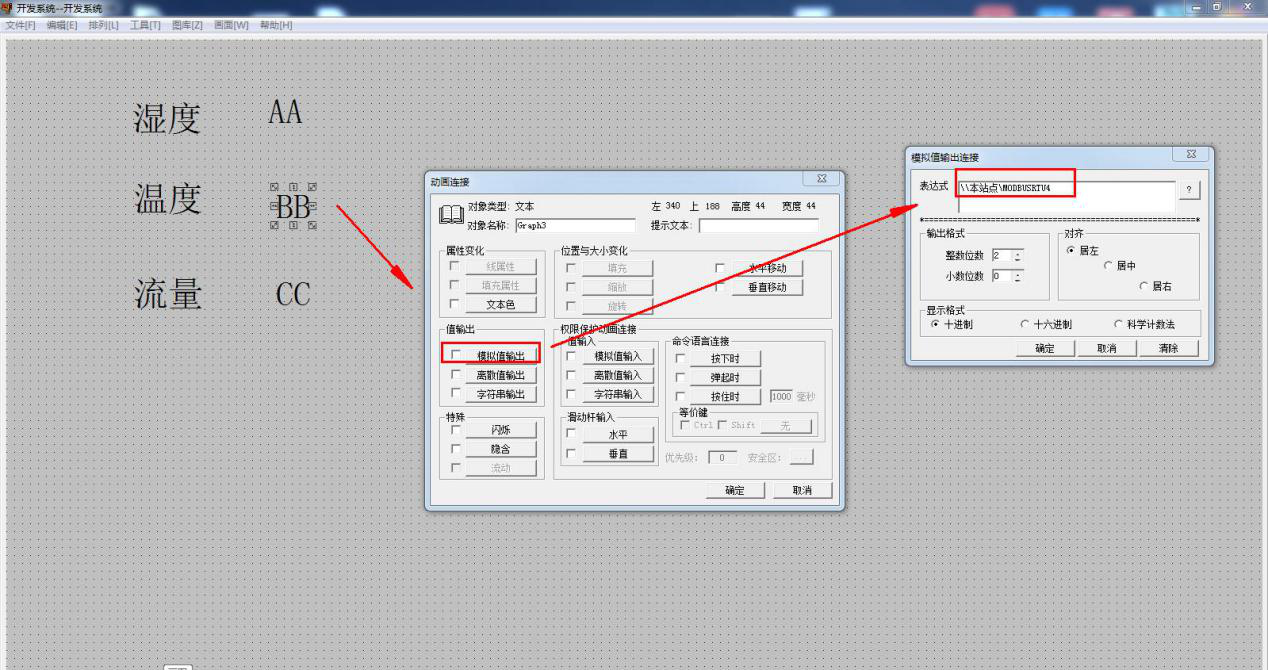This screenshot has width=1268, height=670.
Task: Choose 居中 alignment radio button
Action: tap(1107, 266)
